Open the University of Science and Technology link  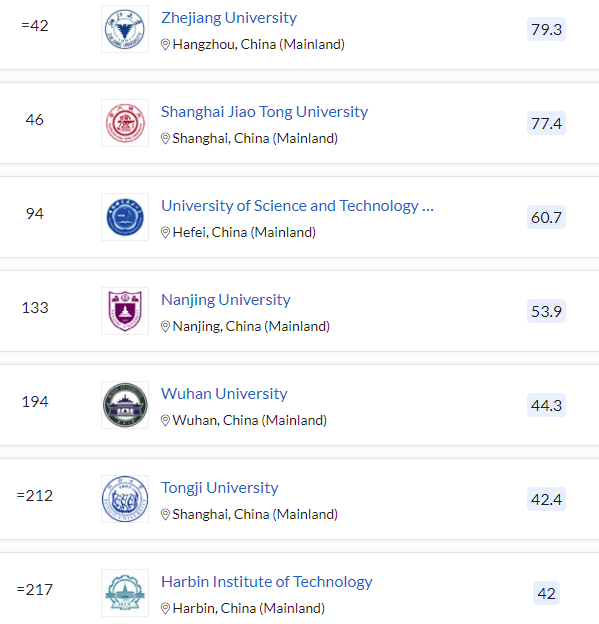coord(297,206)
